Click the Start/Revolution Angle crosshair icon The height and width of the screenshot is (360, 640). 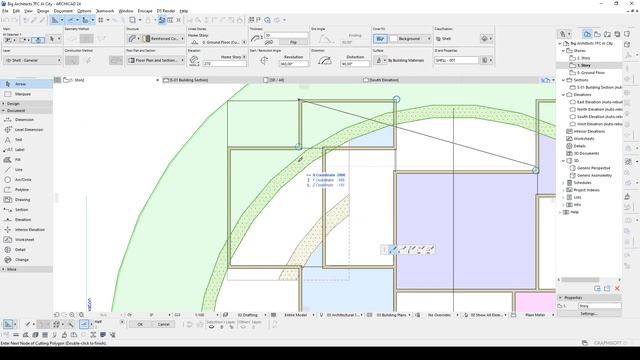[264, 60]
